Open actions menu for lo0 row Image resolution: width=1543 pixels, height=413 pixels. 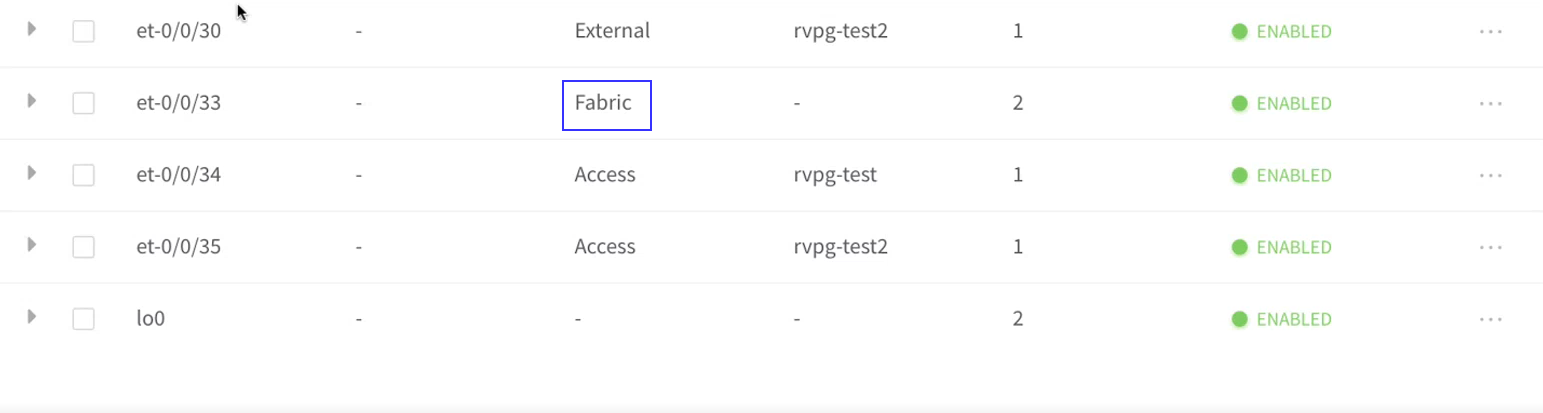coord(1490,319)
